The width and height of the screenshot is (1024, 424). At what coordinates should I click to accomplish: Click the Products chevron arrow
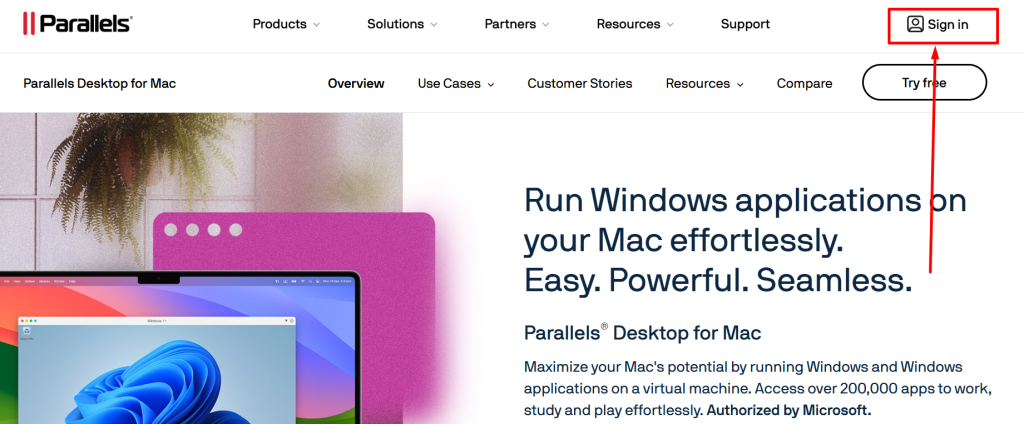click(316, 25)
